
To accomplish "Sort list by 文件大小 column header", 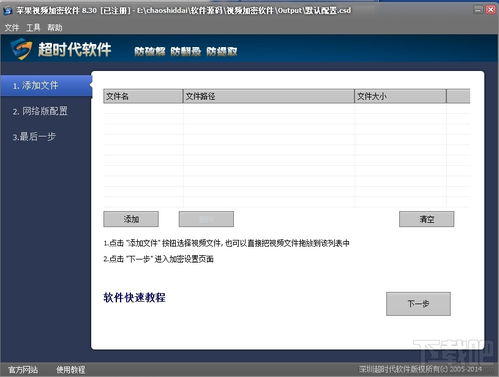I will click(x=400, y=96).
